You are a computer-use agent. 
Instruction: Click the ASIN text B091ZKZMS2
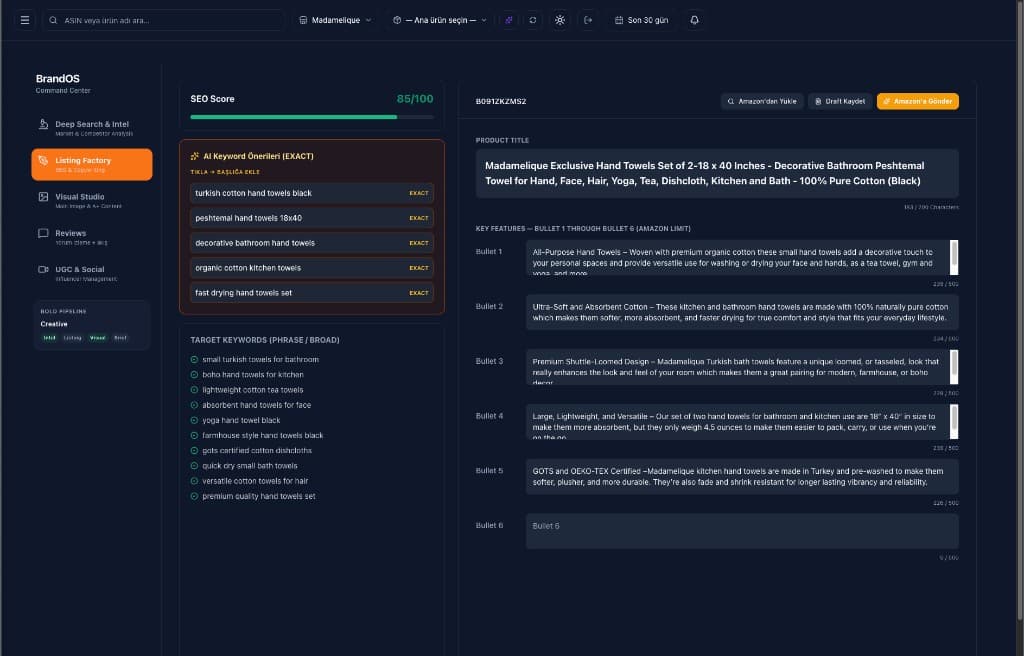[501, 101]
